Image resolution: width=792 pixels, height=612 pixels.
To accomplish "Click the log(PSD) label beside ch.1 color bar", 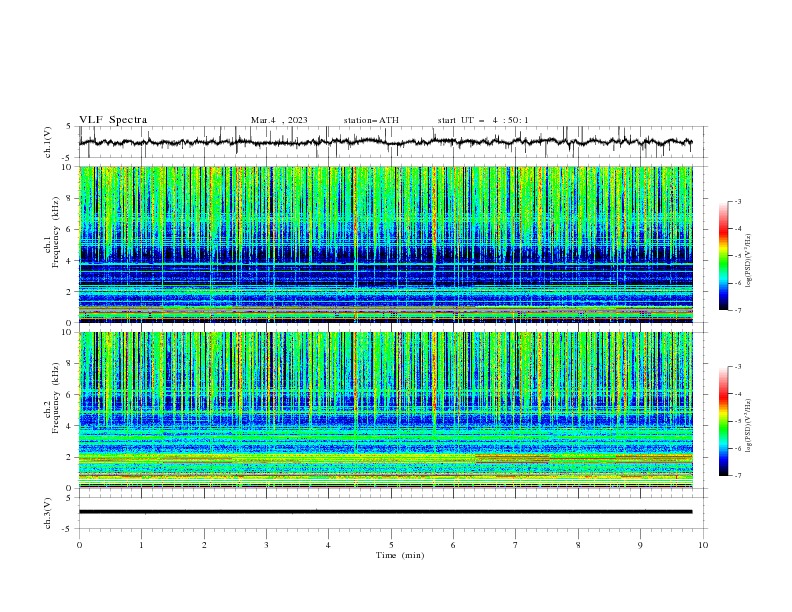I will tap(749, 261).
